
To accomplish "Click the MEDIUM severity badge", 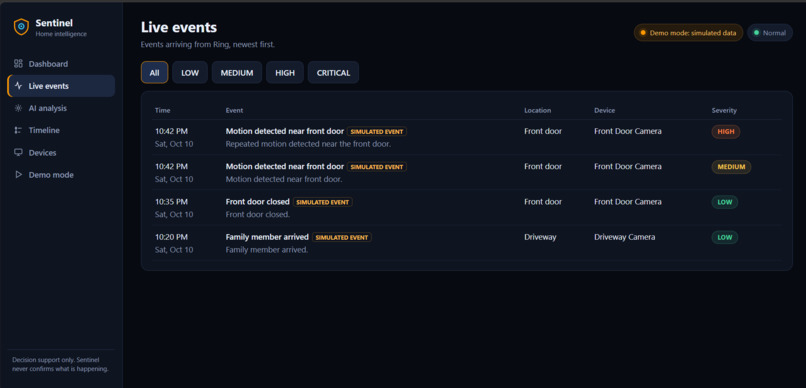I will click(x=731, y=167).
